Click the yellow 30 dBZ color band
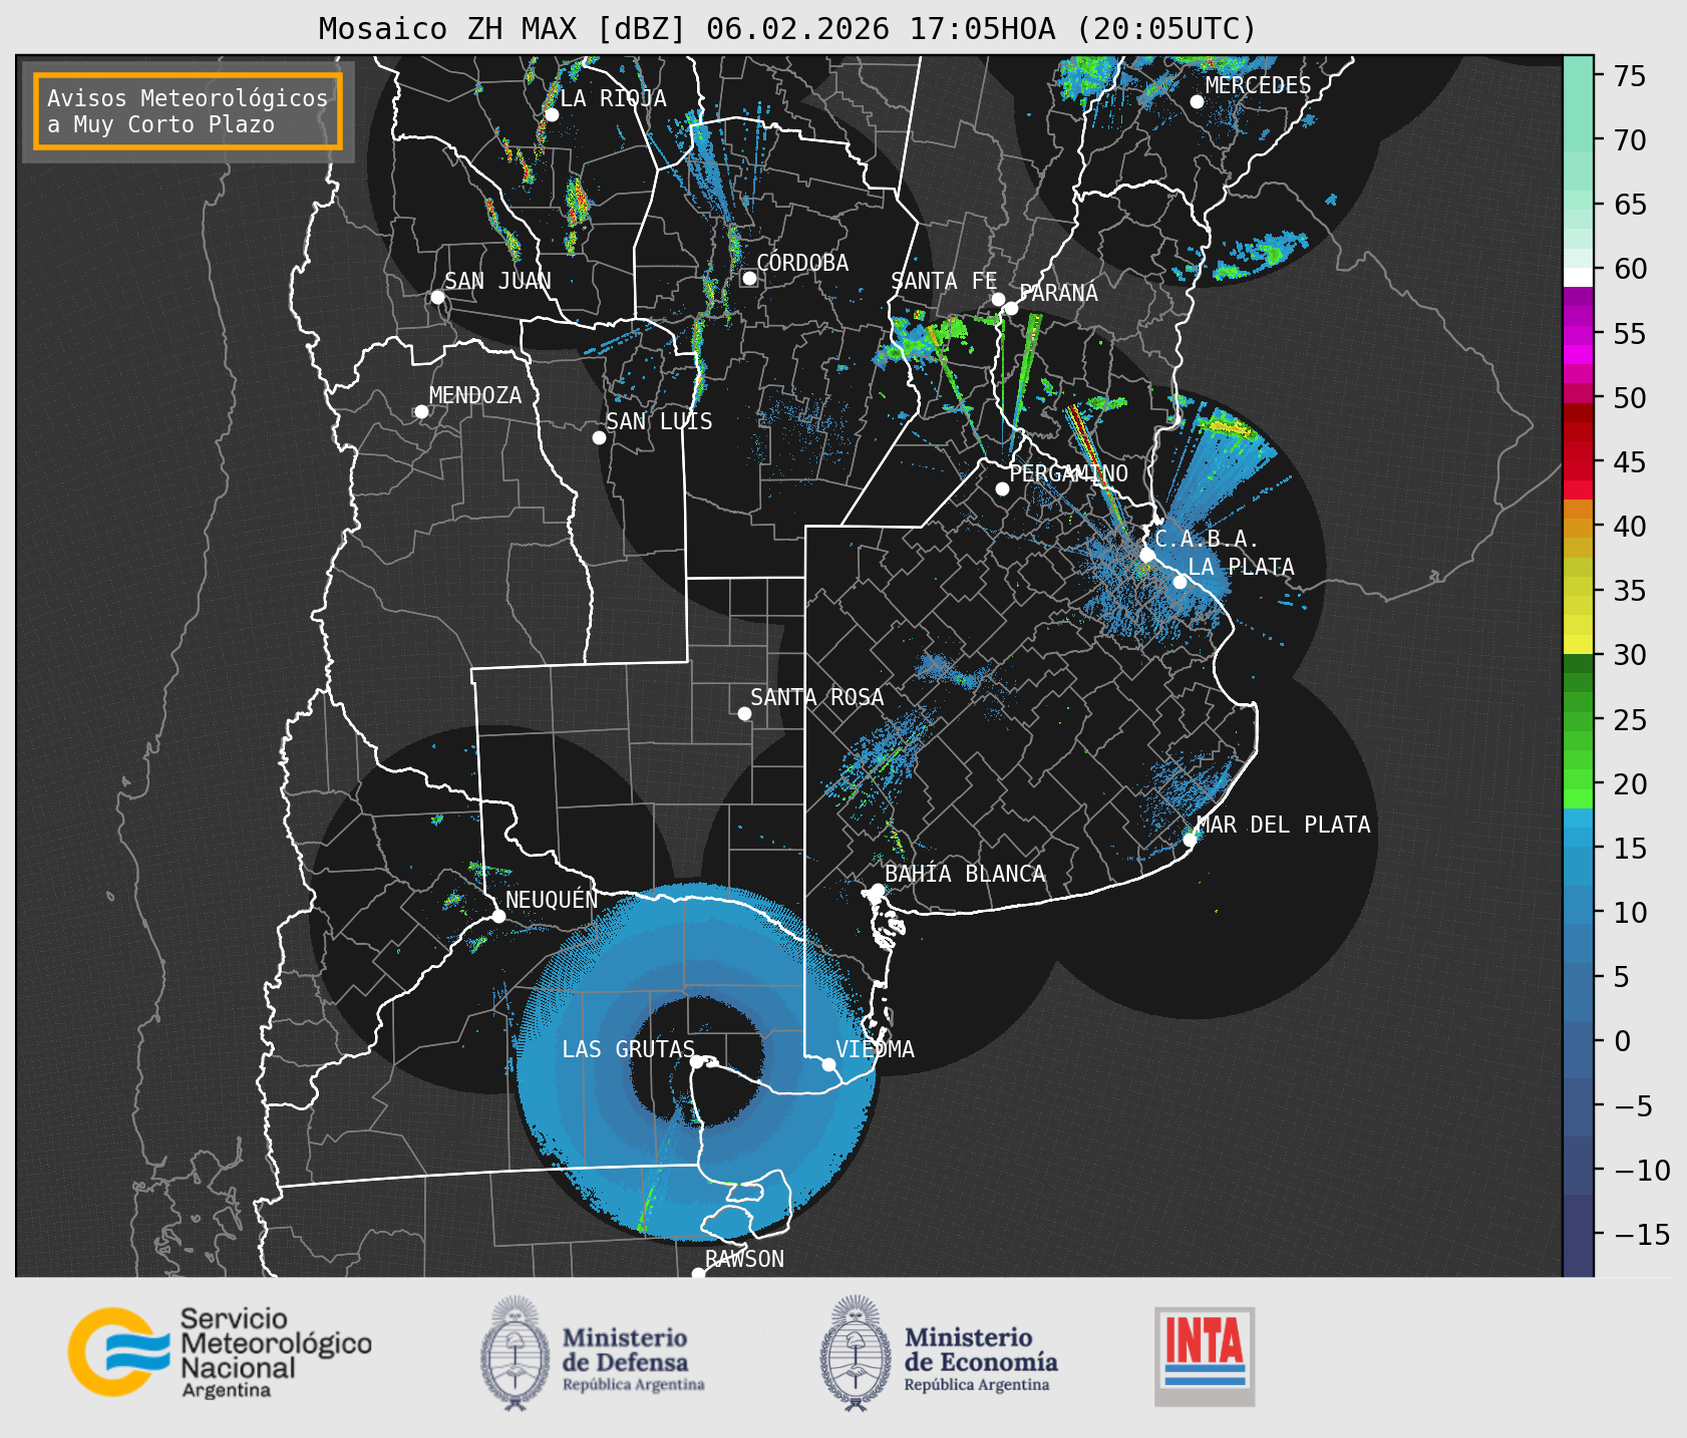The image size is (1687, 1438). pyautogui.click(x=1578, y=644)
